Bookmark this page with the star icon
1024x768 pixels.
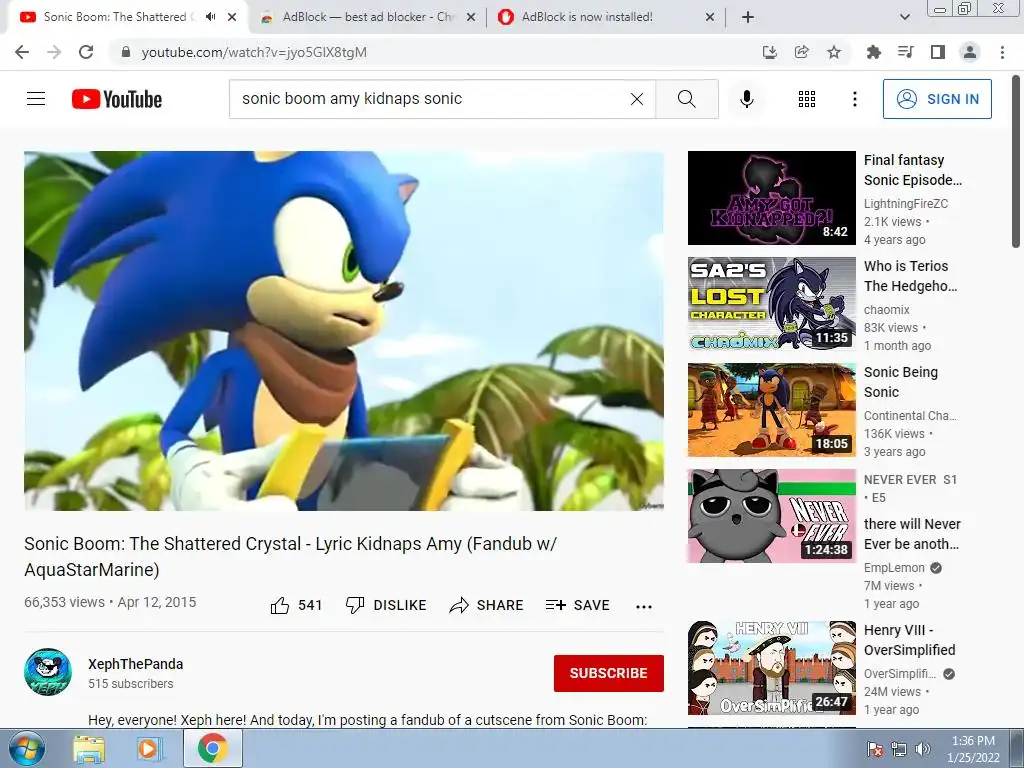click(834, 52)
